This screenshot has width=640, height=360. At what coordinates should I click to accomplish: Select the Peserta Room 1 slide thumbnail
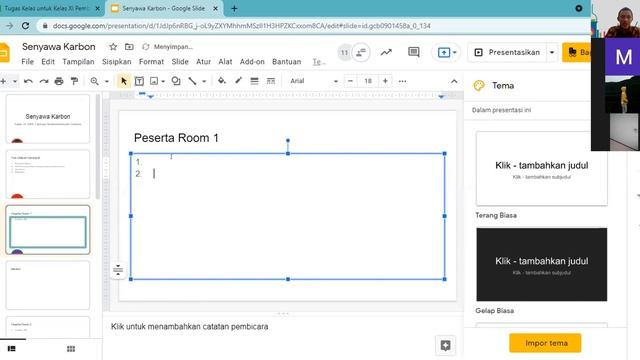point(48,230)
